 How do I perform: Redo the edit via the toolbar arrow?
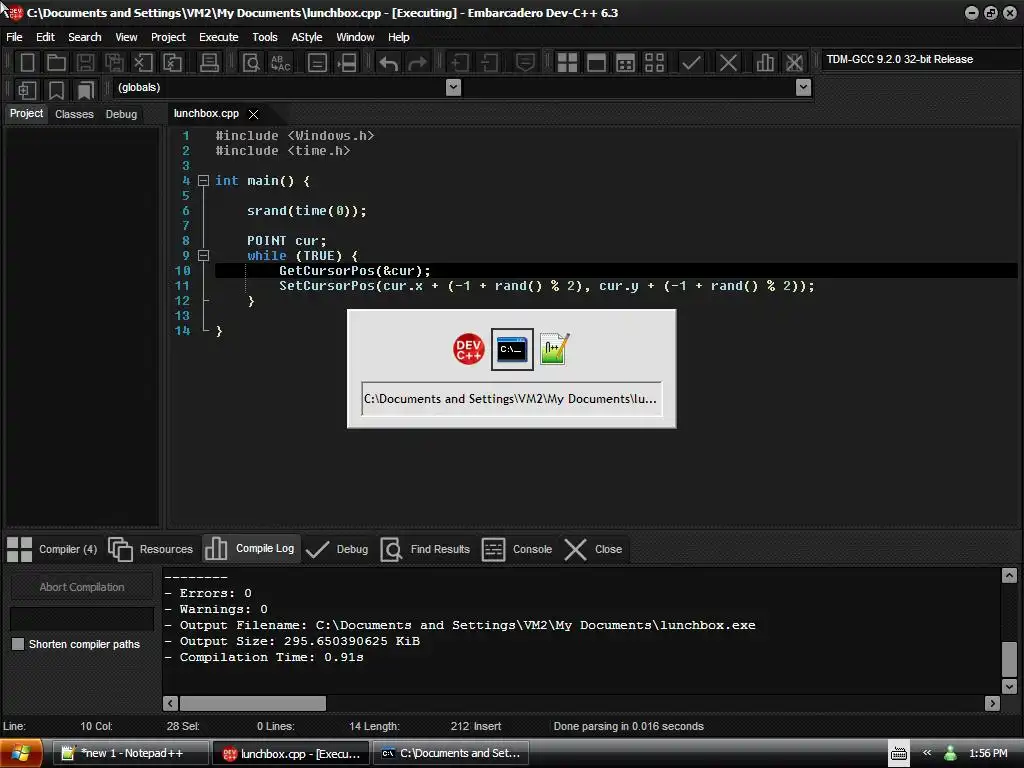tap(417, 63)
